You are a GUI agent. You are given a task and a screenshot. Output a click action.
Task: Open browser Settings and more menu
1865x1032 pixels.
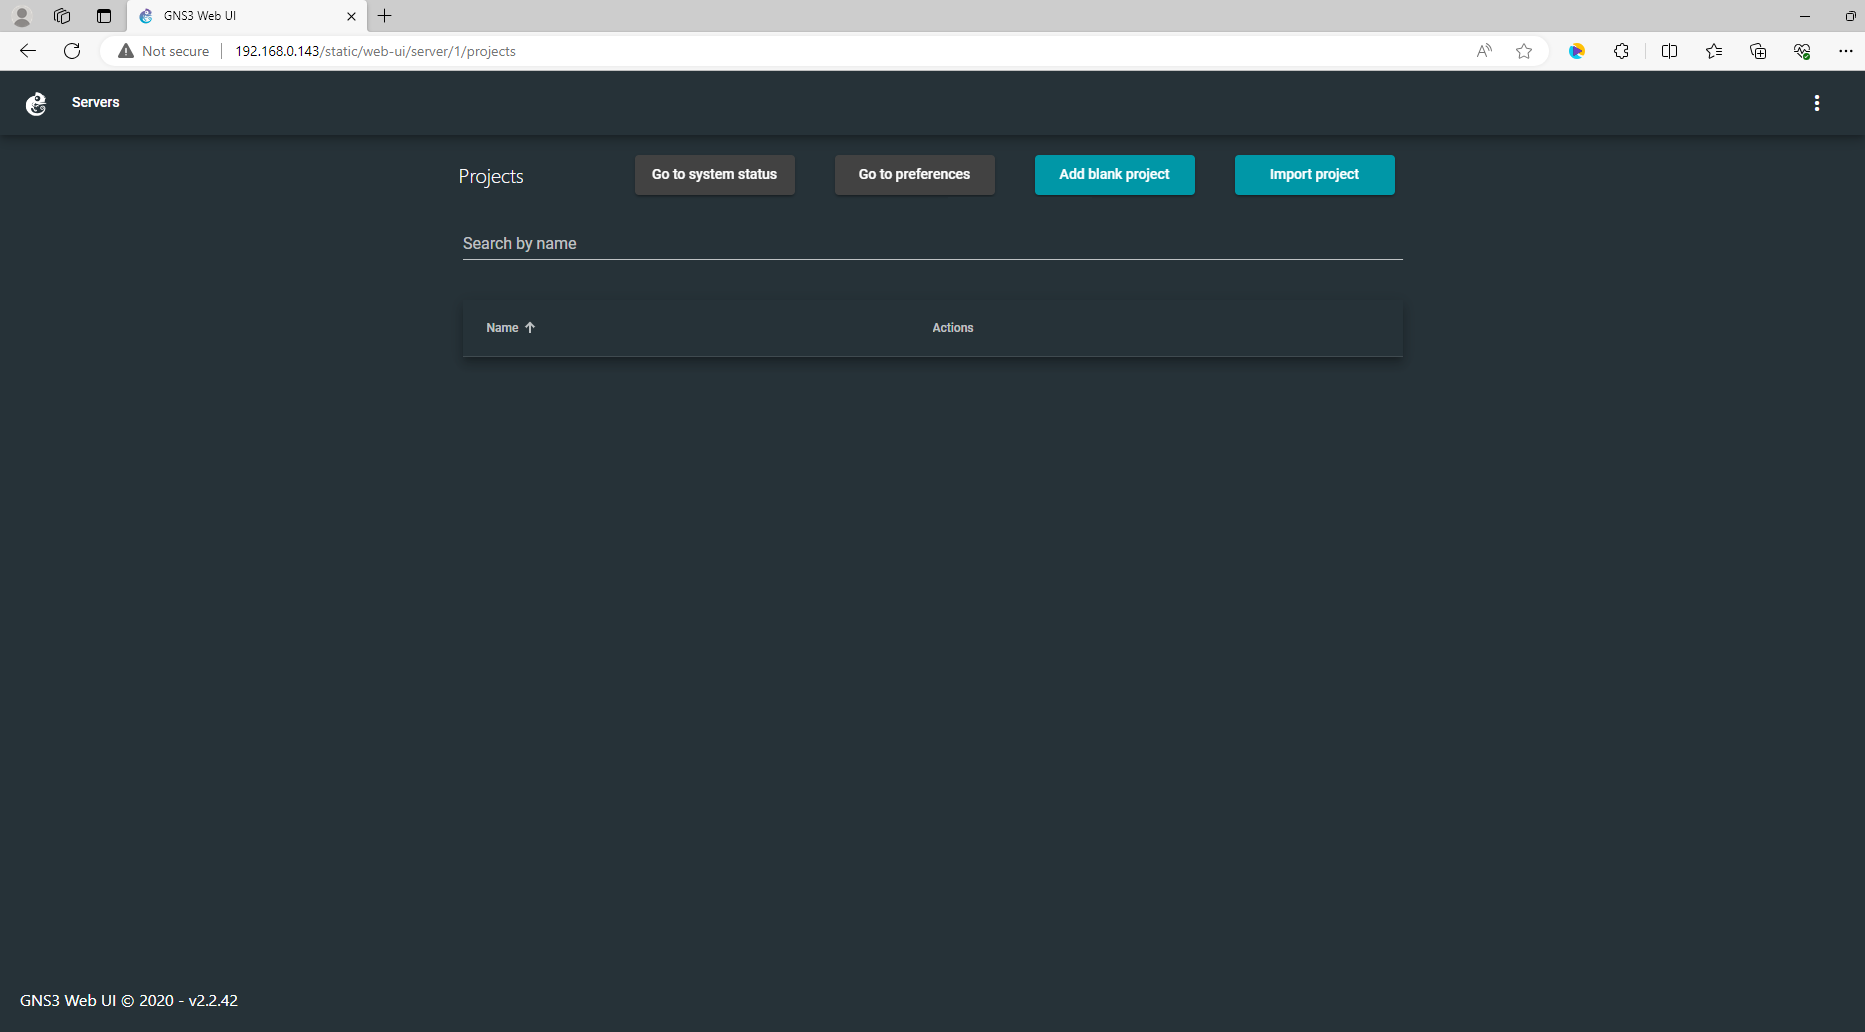click(1845, 51)
